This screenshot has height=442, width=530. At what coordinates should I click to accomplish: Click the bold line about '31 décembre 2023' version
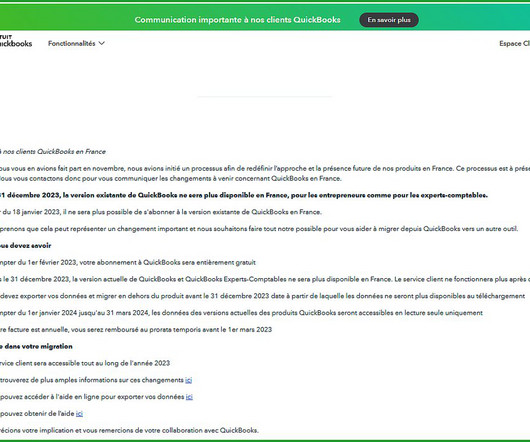click(244, 195)
